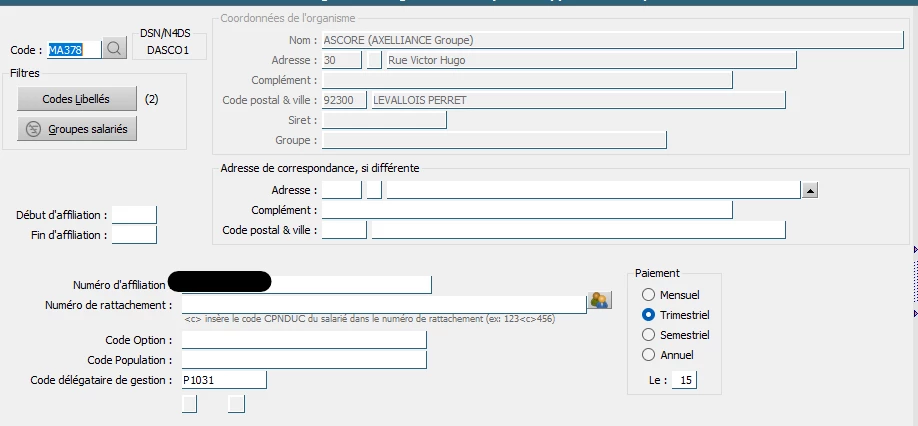Open the employee lookup icon next to rattachement

[599, 300]
